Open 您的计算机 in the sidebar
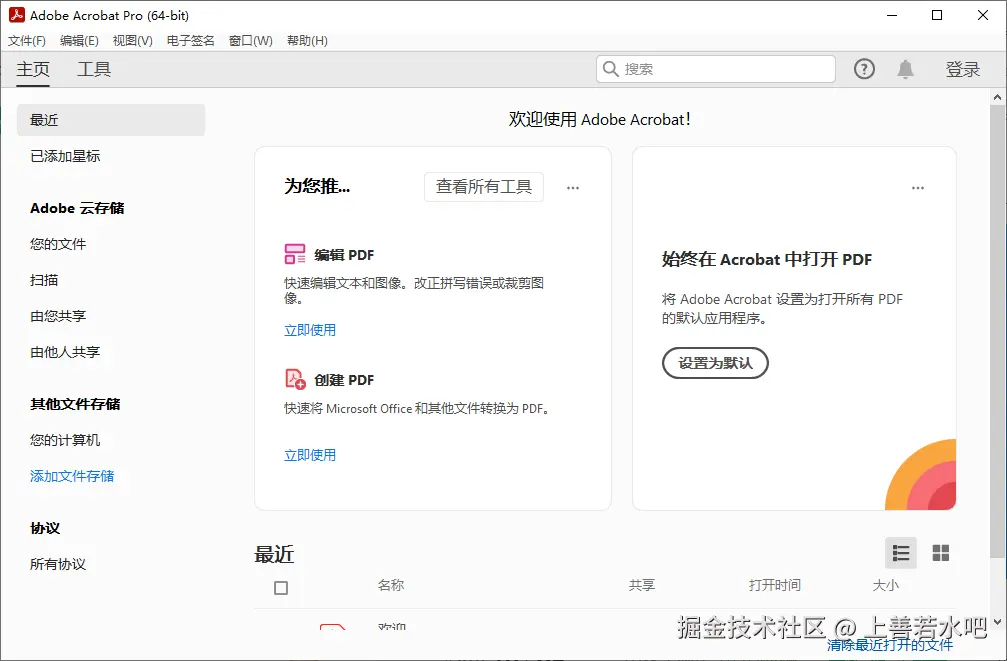The width and height of the screenshot is (1007, 661). [x=65, y=440]
